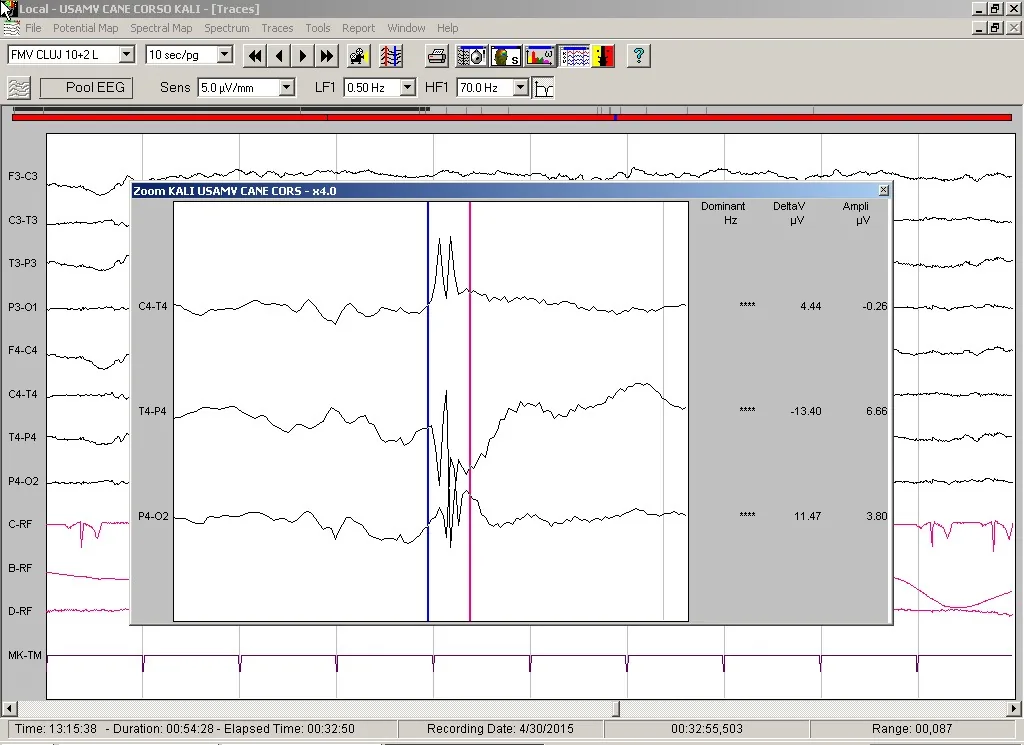
Task: Open the Report menu
Action: click(359, 28)
